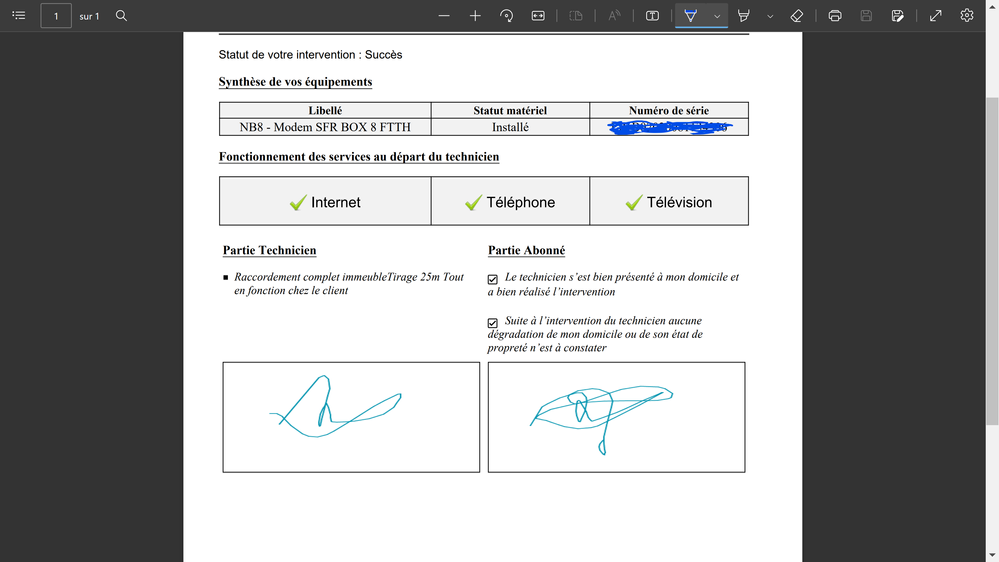Screen dimensions: 999x562
Task: Toggle the Highlight marker tool
Action: (744, 16)
